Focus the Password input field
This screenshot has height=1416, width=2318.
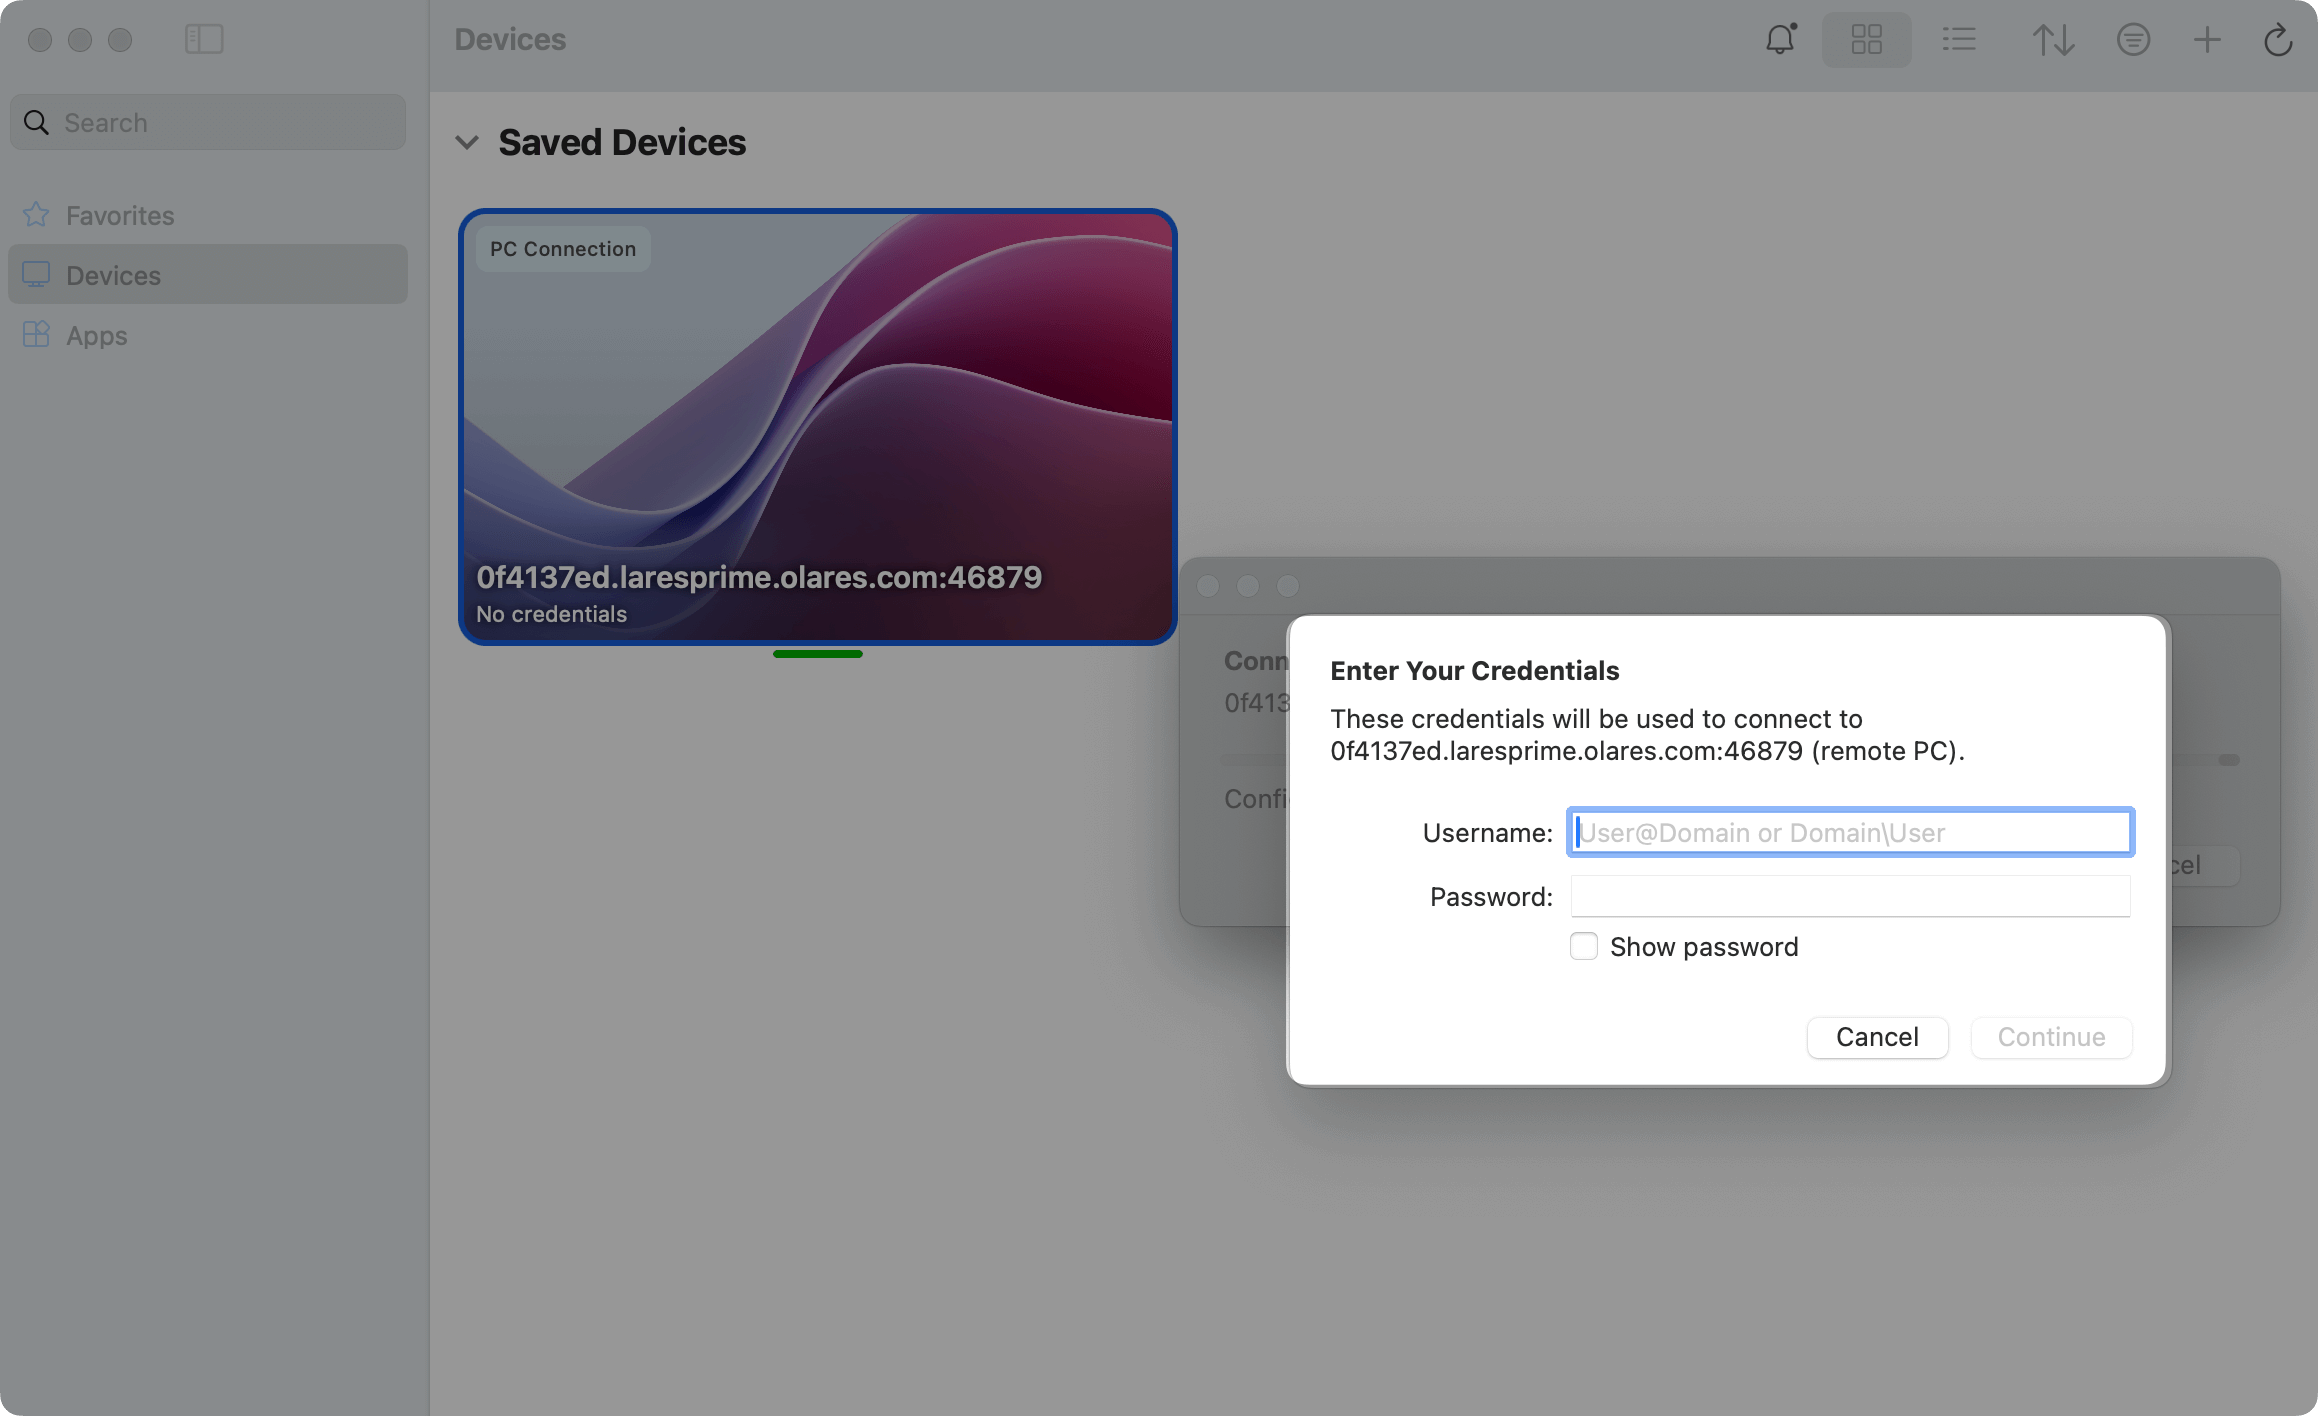coord(1850,896)
